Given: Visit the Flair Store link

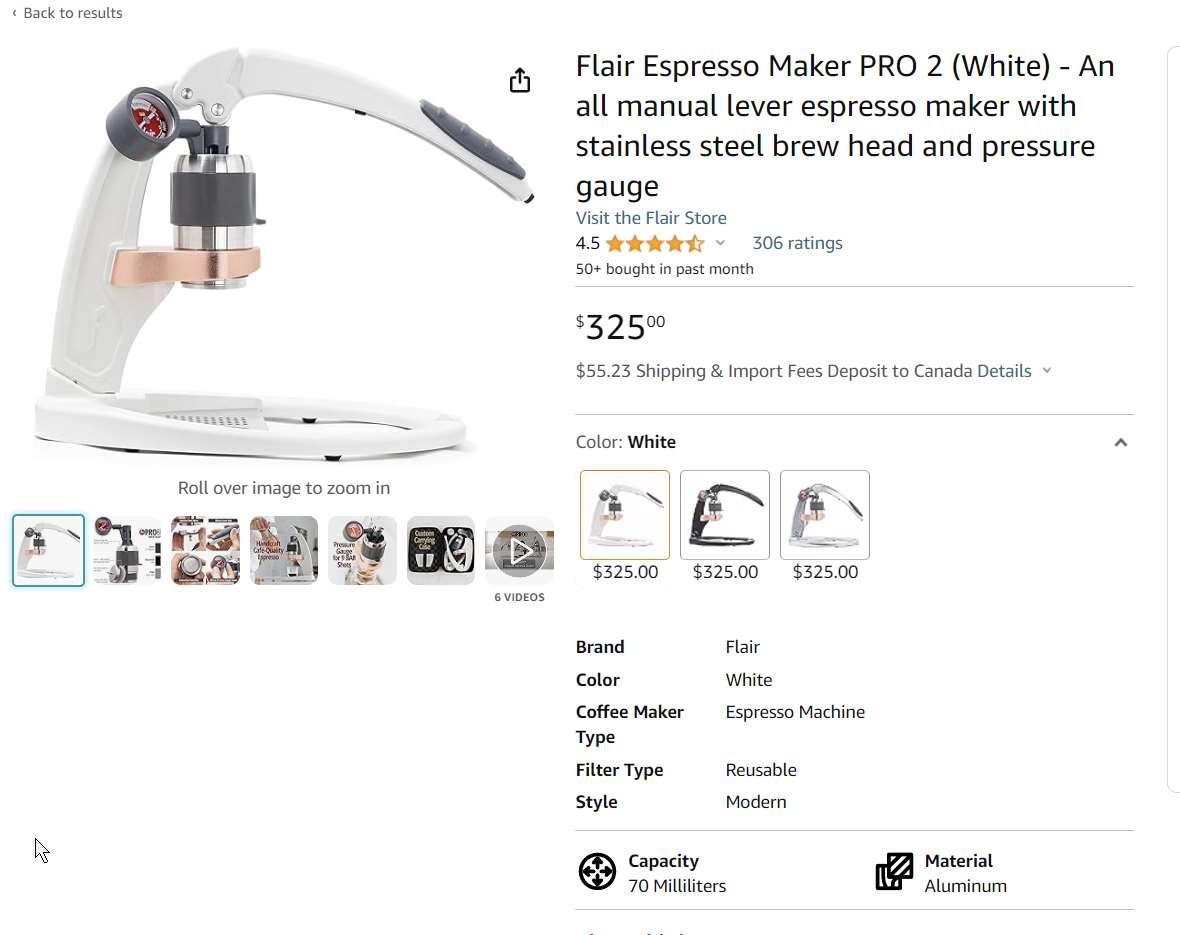Looking at the screenshot, I should coord(651,218).
